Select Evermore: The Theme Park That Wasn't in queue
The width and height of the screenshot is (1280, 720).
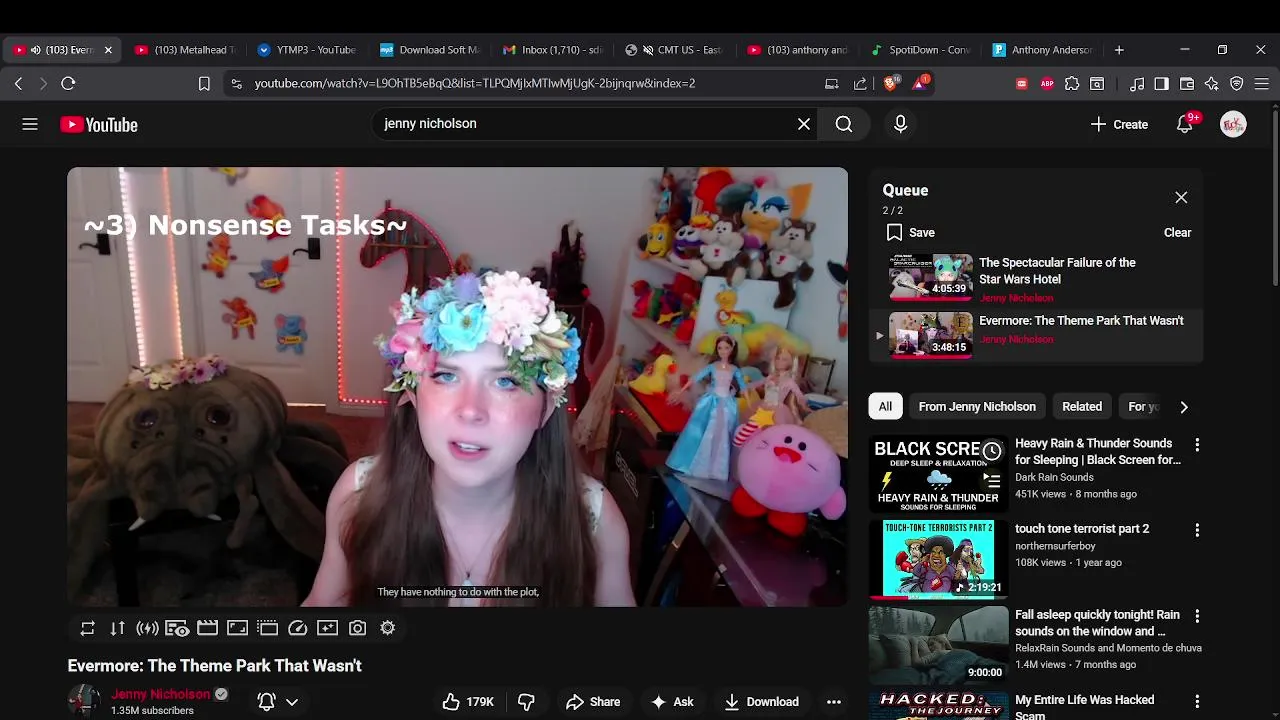tap(1034, 335)
